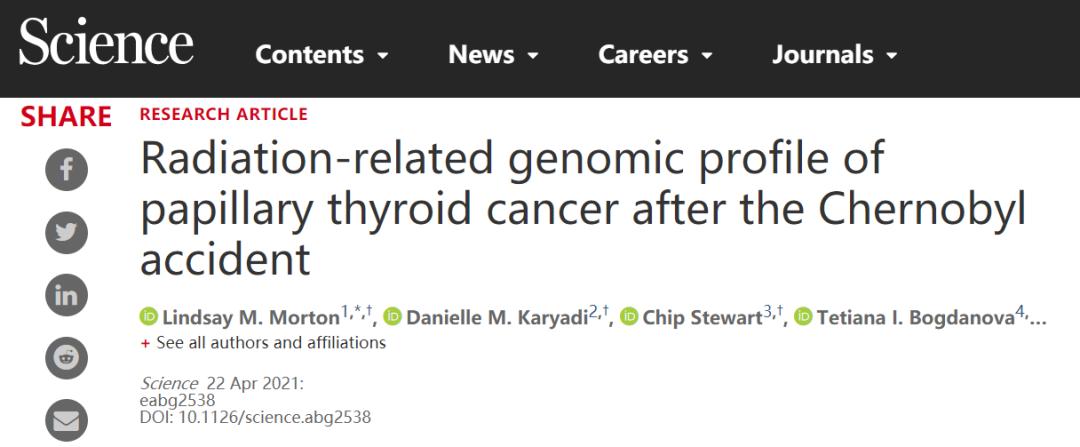Share article on Twitter

(x=68, y=232)
